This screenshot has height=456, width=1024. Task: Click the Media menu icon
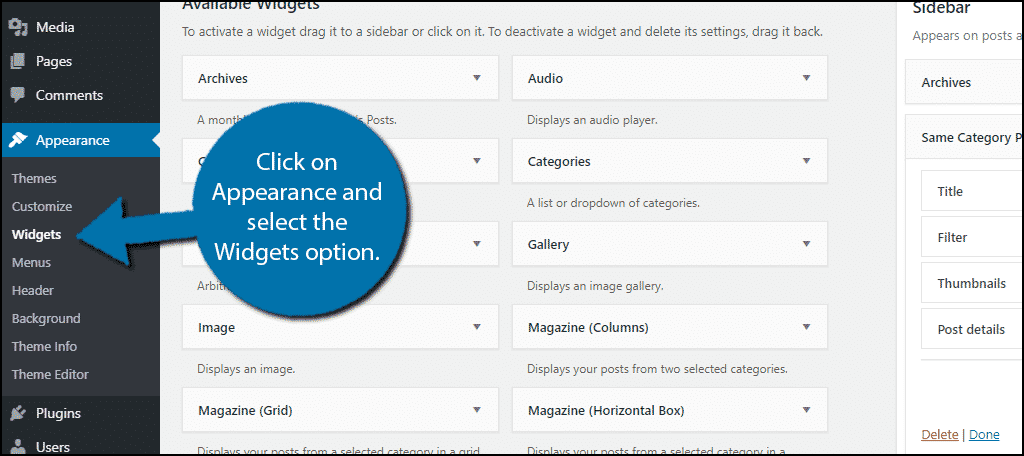(18, 27)
